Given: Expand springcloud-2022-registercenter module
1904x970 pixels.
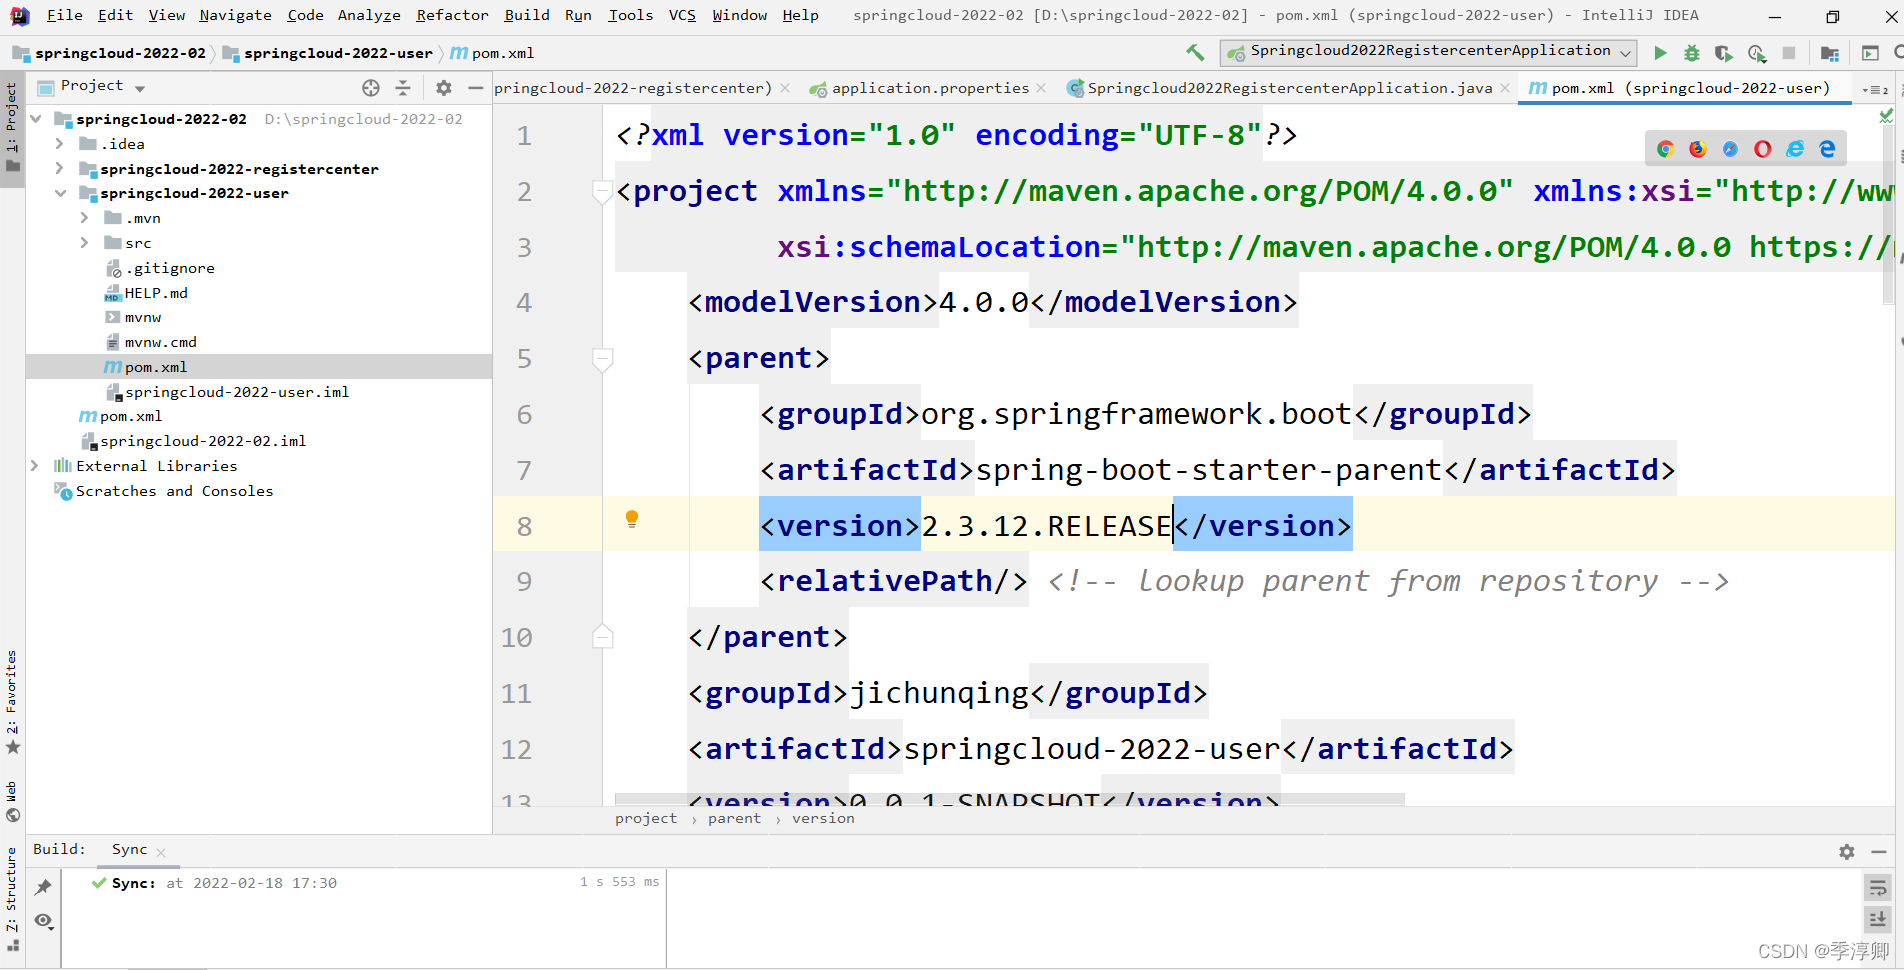Looking at the screenshot, I should coord(59,169).
